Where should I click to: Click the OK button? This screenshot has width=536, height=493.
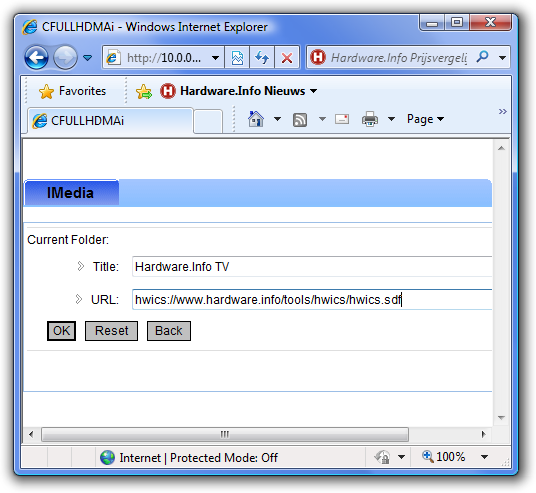[61, 331]
